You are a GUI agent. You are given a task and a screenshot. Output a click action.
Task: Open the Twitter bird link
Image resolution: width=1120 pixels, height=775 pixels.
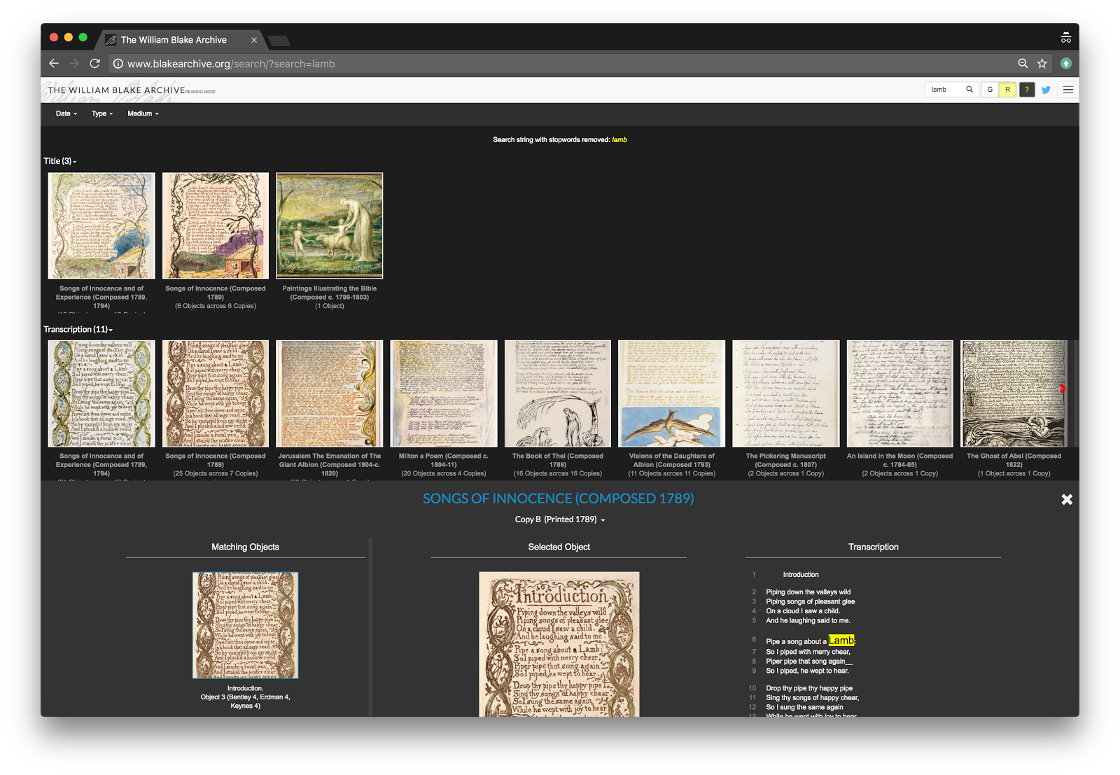(x=1046, y=90)
